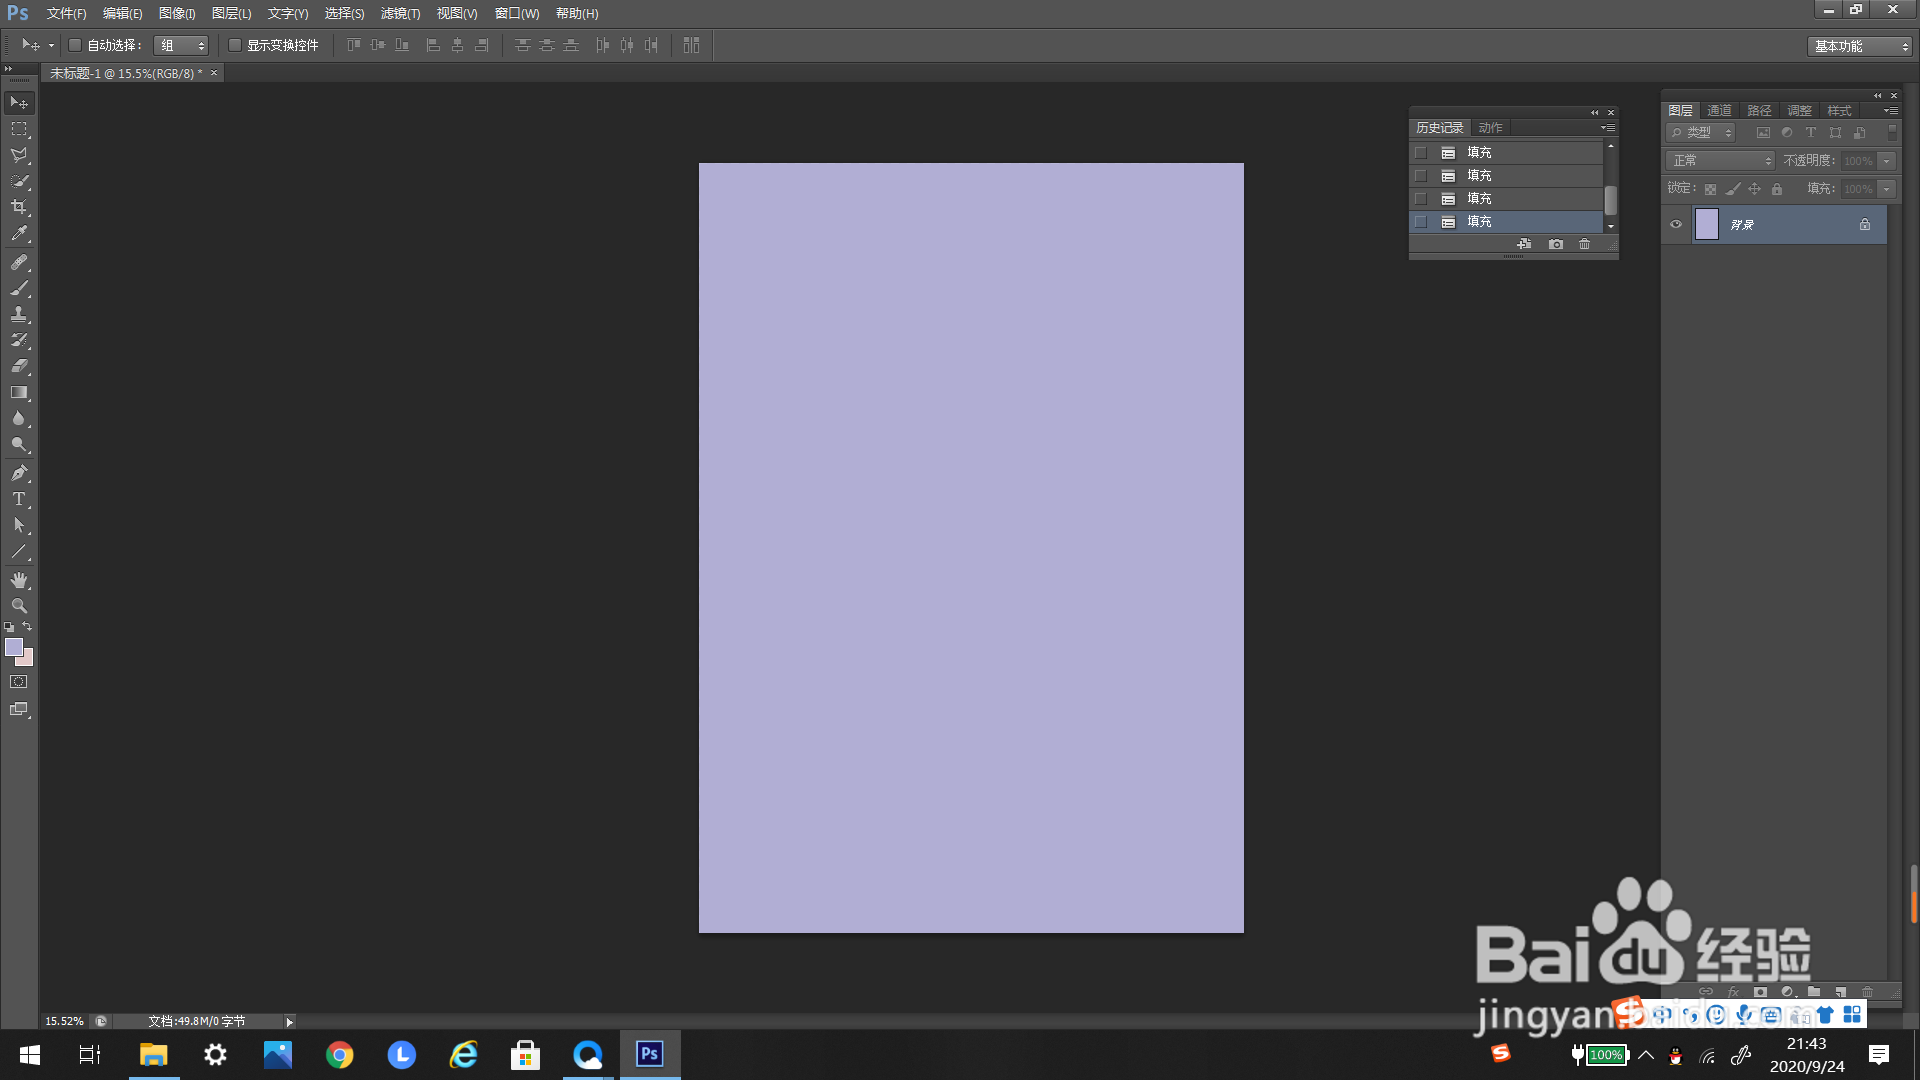
Task: Open the 组 auto-select type dropdown
Action: pyautogui.click(x=181, y=46)
